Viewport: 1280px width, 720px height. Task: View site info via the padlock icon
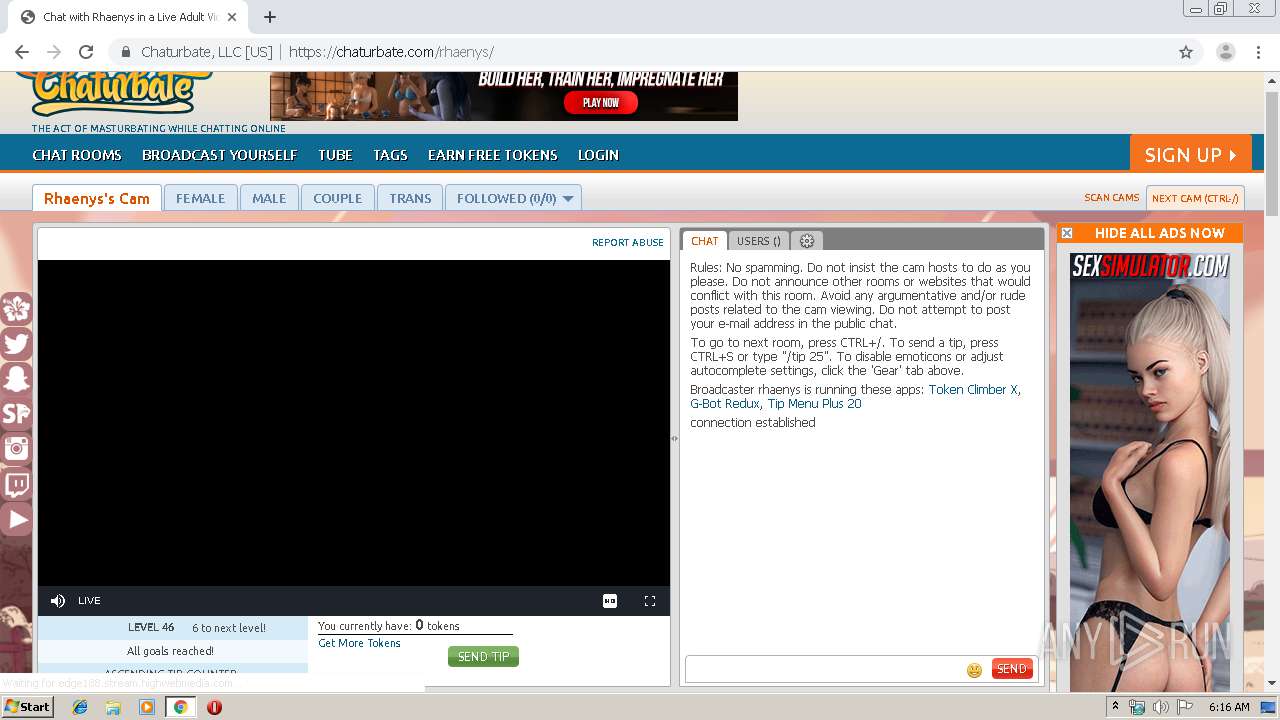126,52
